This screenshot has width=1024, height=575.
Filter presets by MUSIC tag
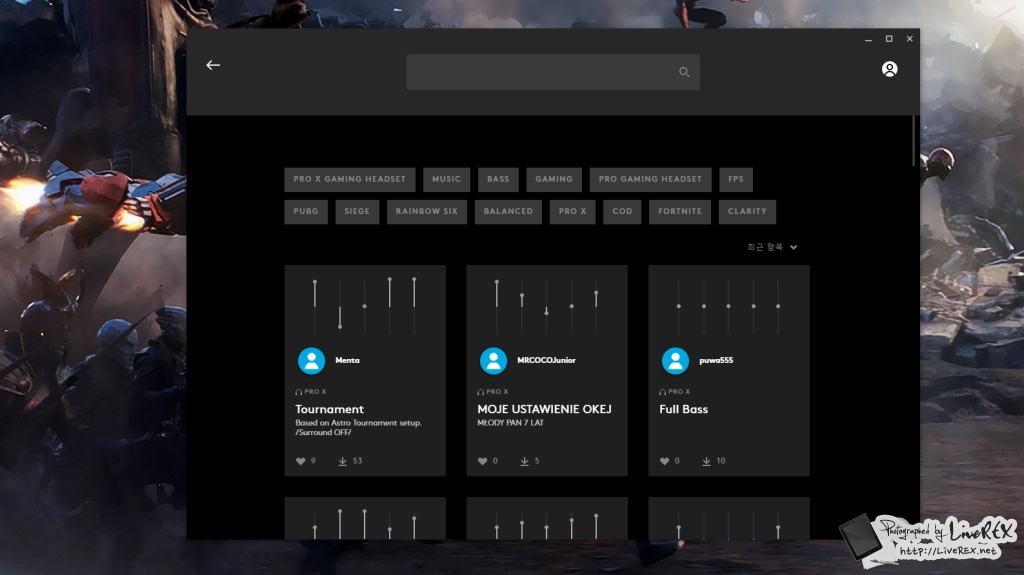click(446, 179)
